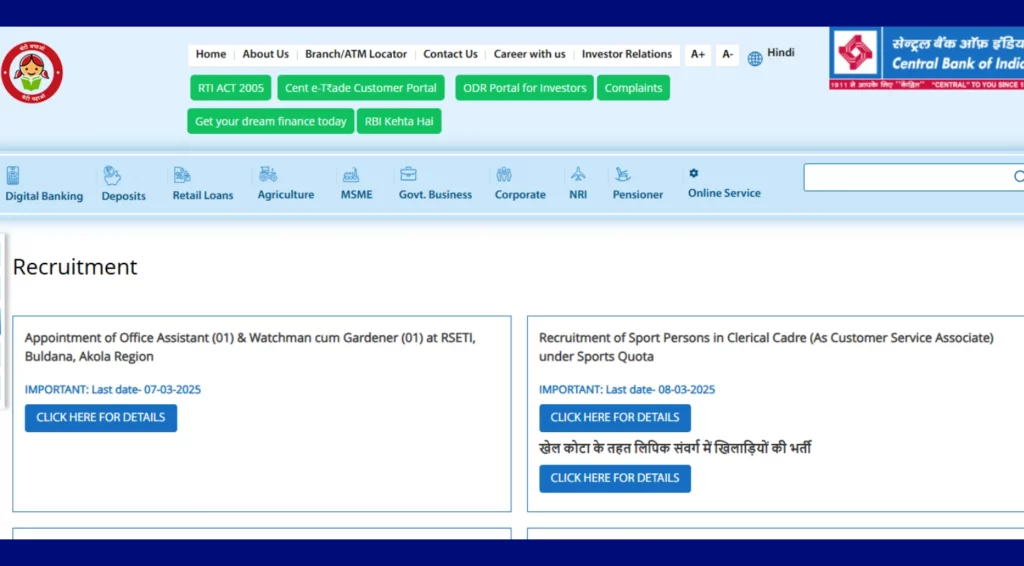Decrease font size with A- button
The height and width of the screenshot is (566, 1024).
tap(727, 54)
